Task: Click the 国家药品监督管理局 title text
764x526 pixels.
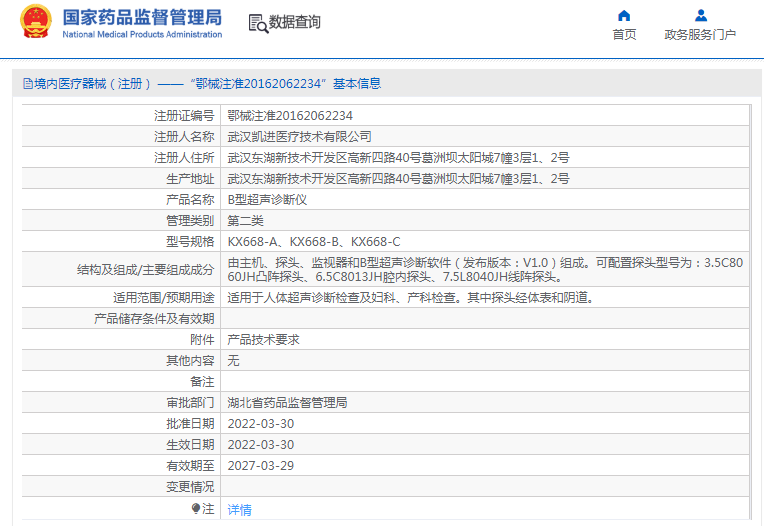Action: click(142, 18)
